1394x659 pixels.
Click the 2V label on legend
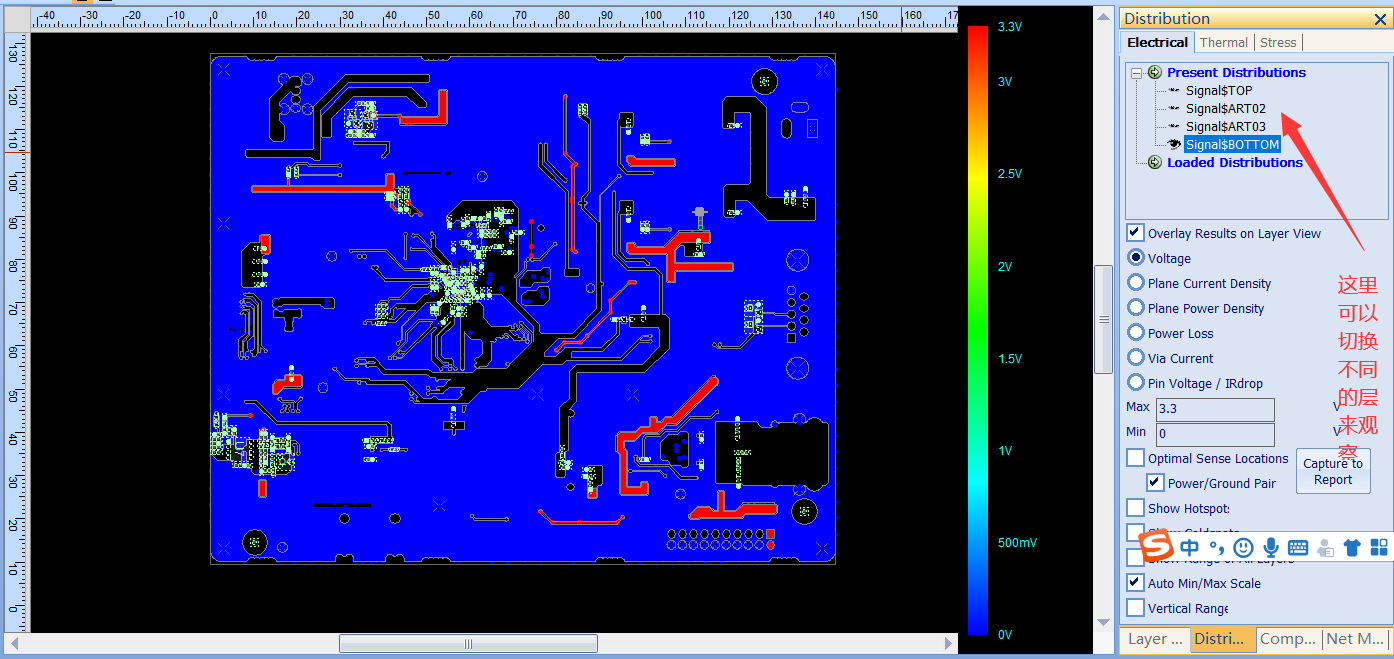[x=1005, y=266]
